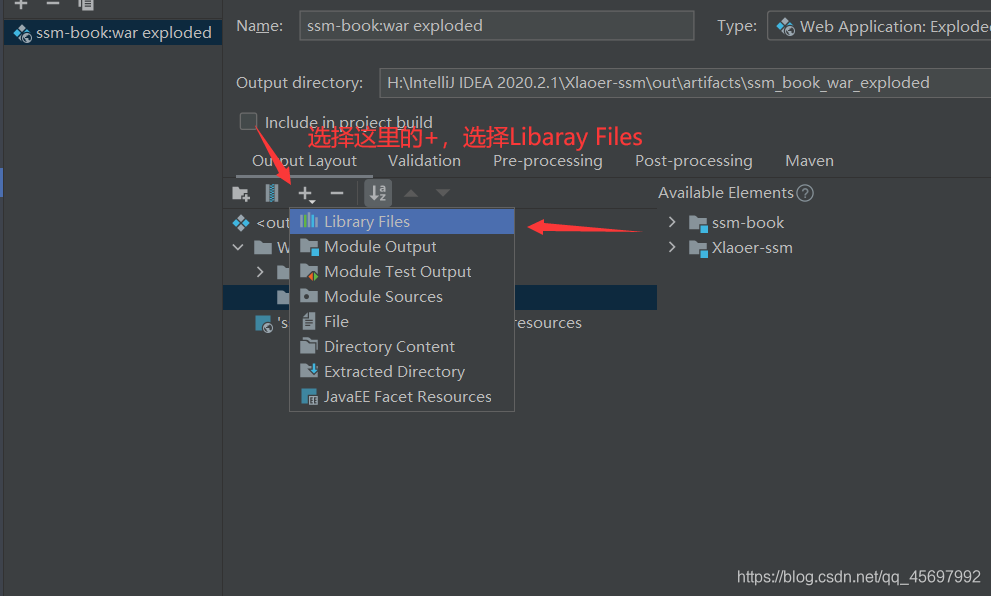Image resolution: width=991 pixels, height=596 pixels.
Task: Select ssm-book module in Available Elements
Action: pos(748,222)
